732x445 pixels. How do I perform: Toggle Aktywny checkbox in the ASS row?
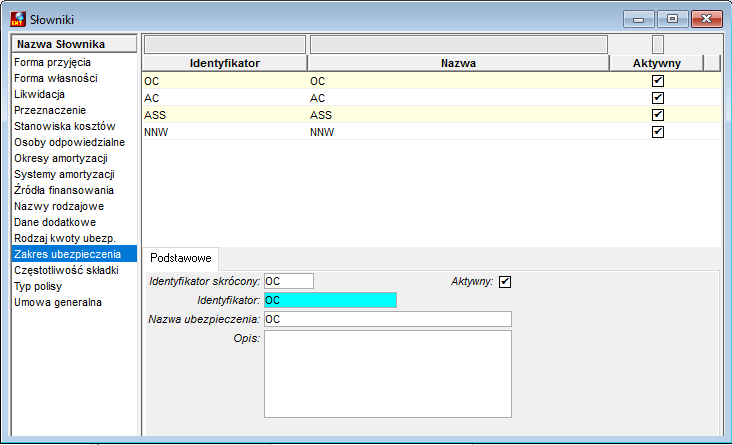(x=658, y=114)
